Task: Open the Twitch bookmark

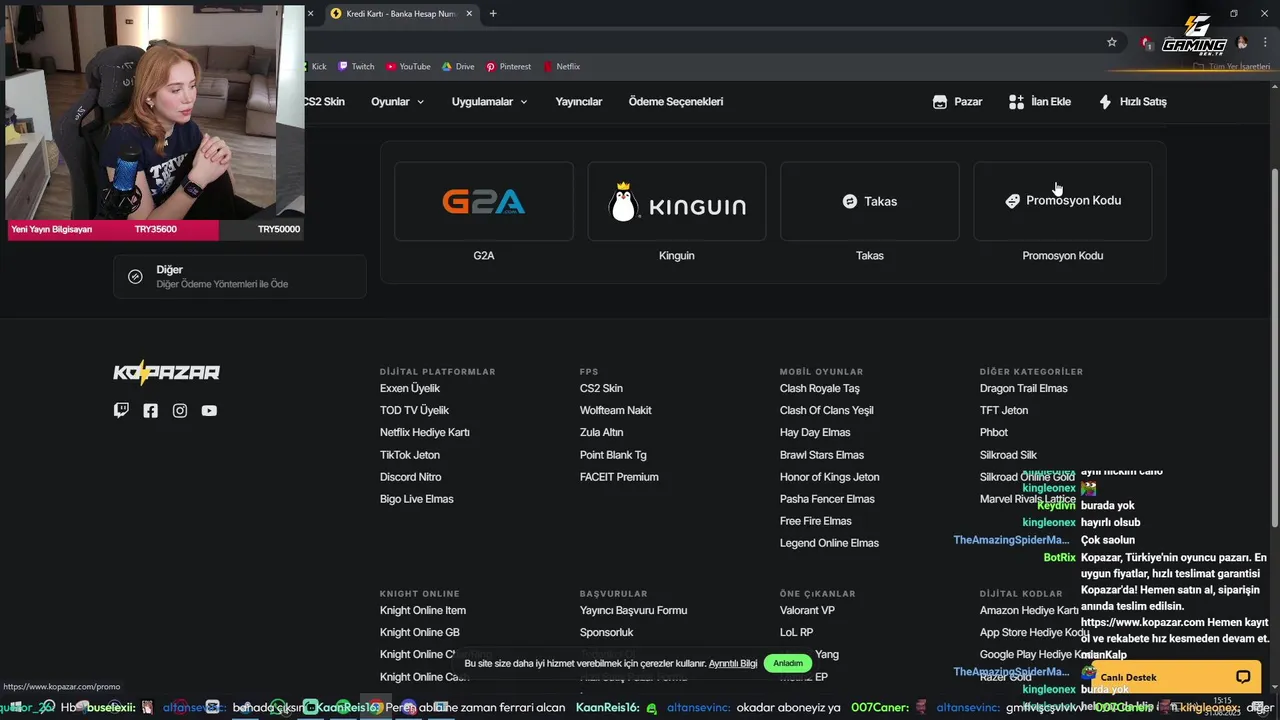Action: 356,67
